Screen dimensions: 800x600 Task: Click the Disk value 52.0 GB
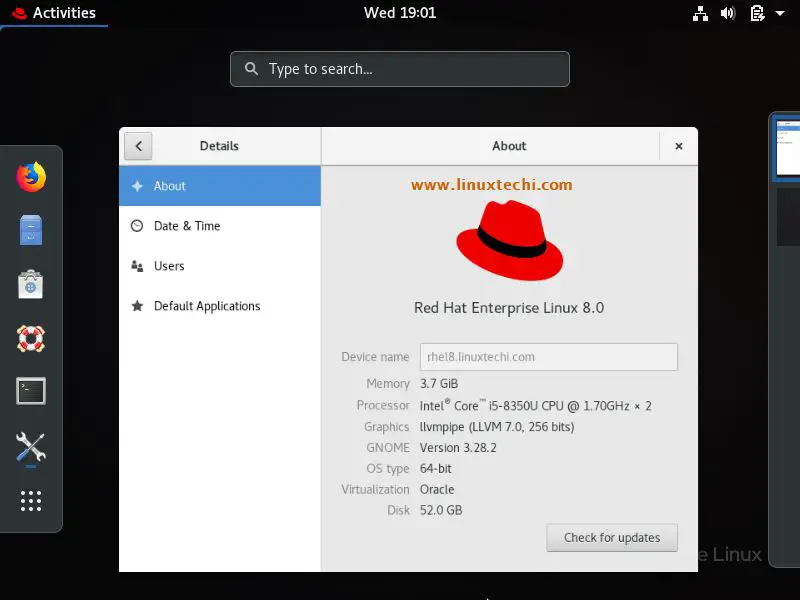point(441,510)
